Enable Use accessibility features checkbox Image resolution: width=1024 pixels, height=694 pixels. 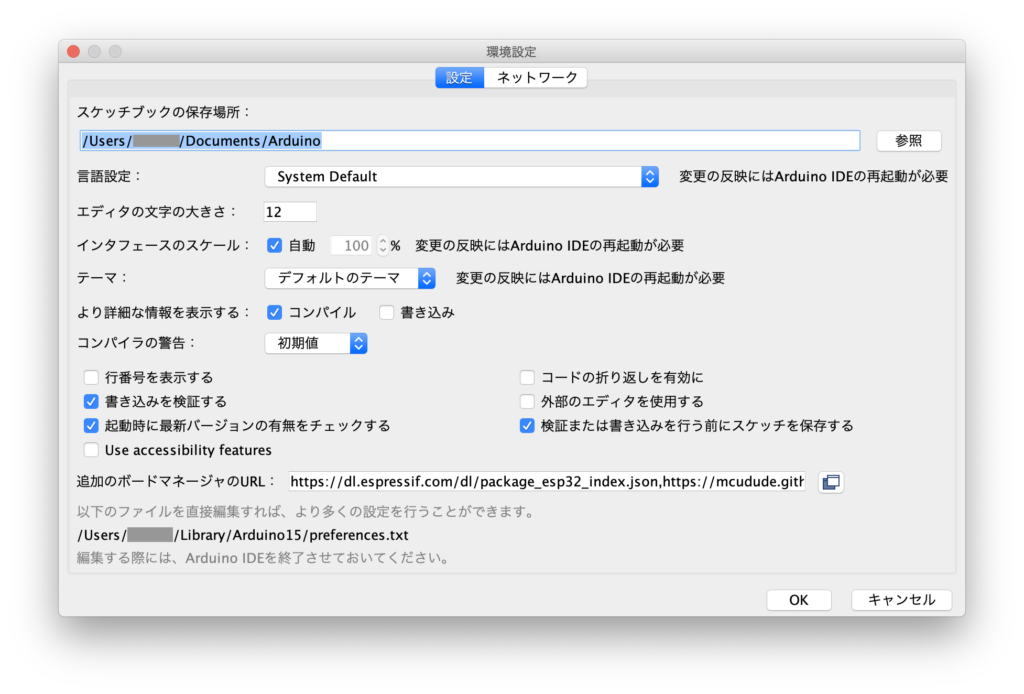92,450
